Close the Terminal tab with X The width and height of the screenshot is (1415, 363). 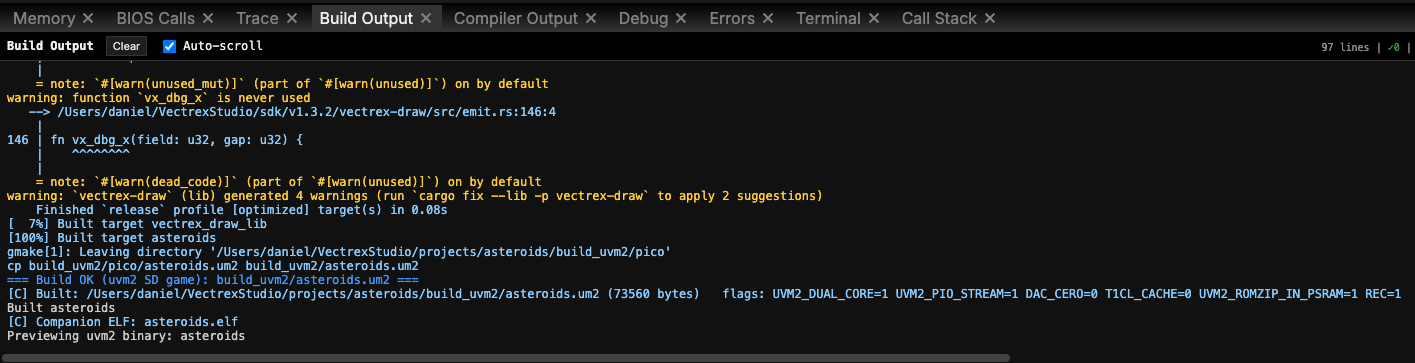pos(875,18)
